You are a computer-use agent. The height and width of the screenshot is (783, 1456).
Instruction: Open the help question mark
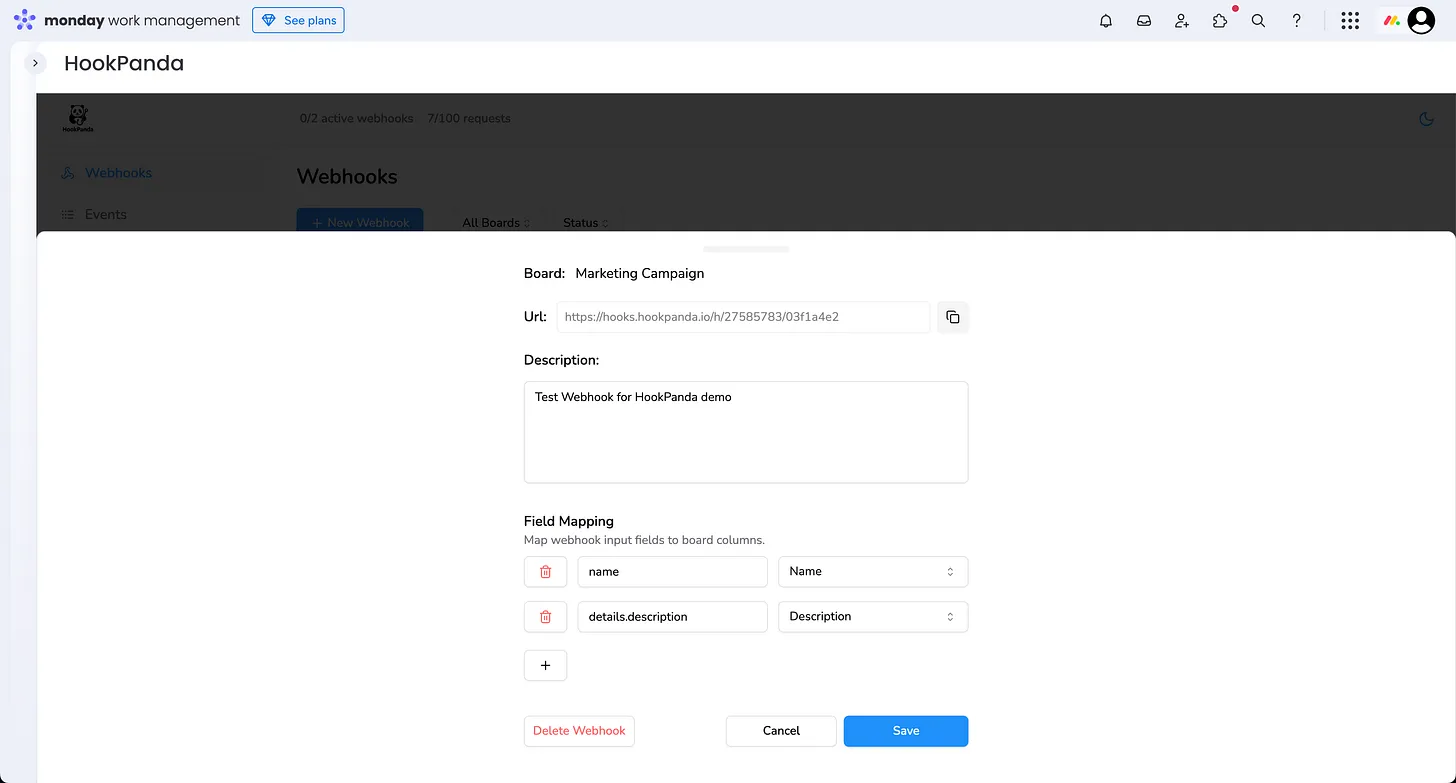click(1297, 21)
